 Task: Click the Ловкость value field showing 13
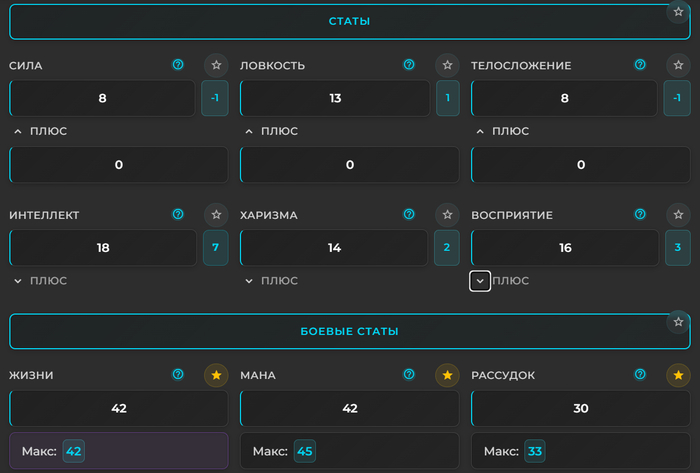[x=334, y=99]
